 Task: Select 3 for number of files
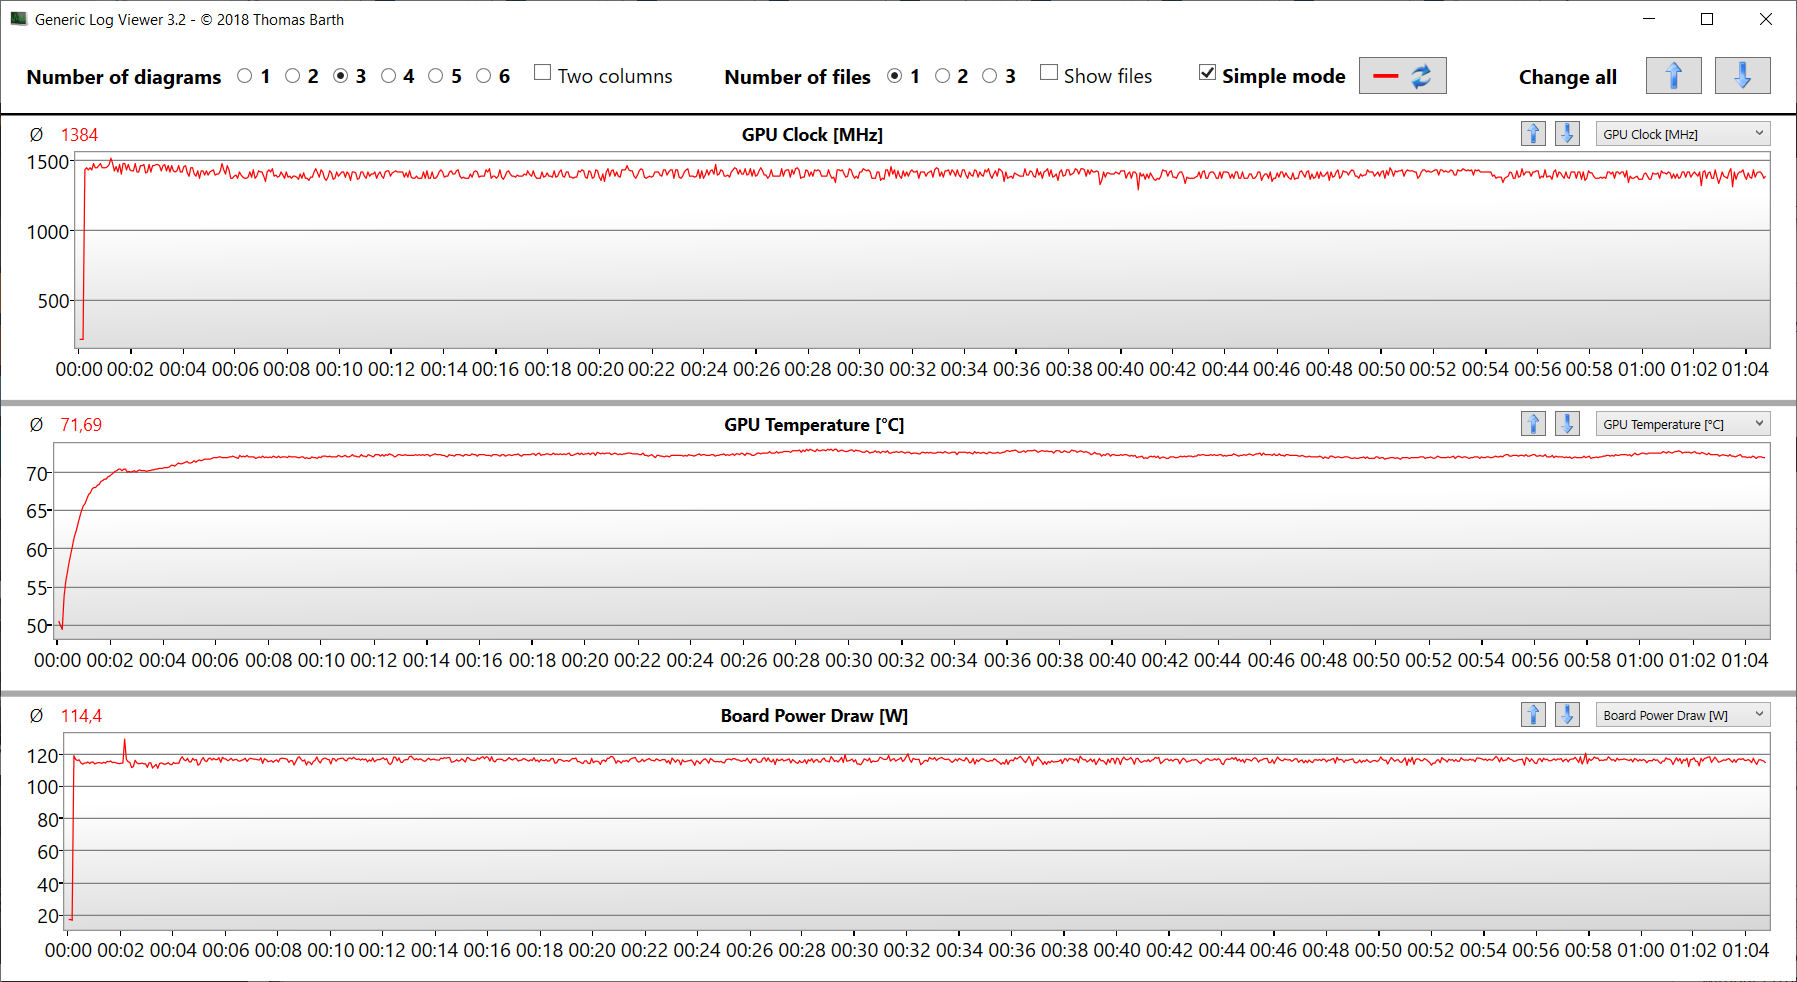click(x=990, y=76)
